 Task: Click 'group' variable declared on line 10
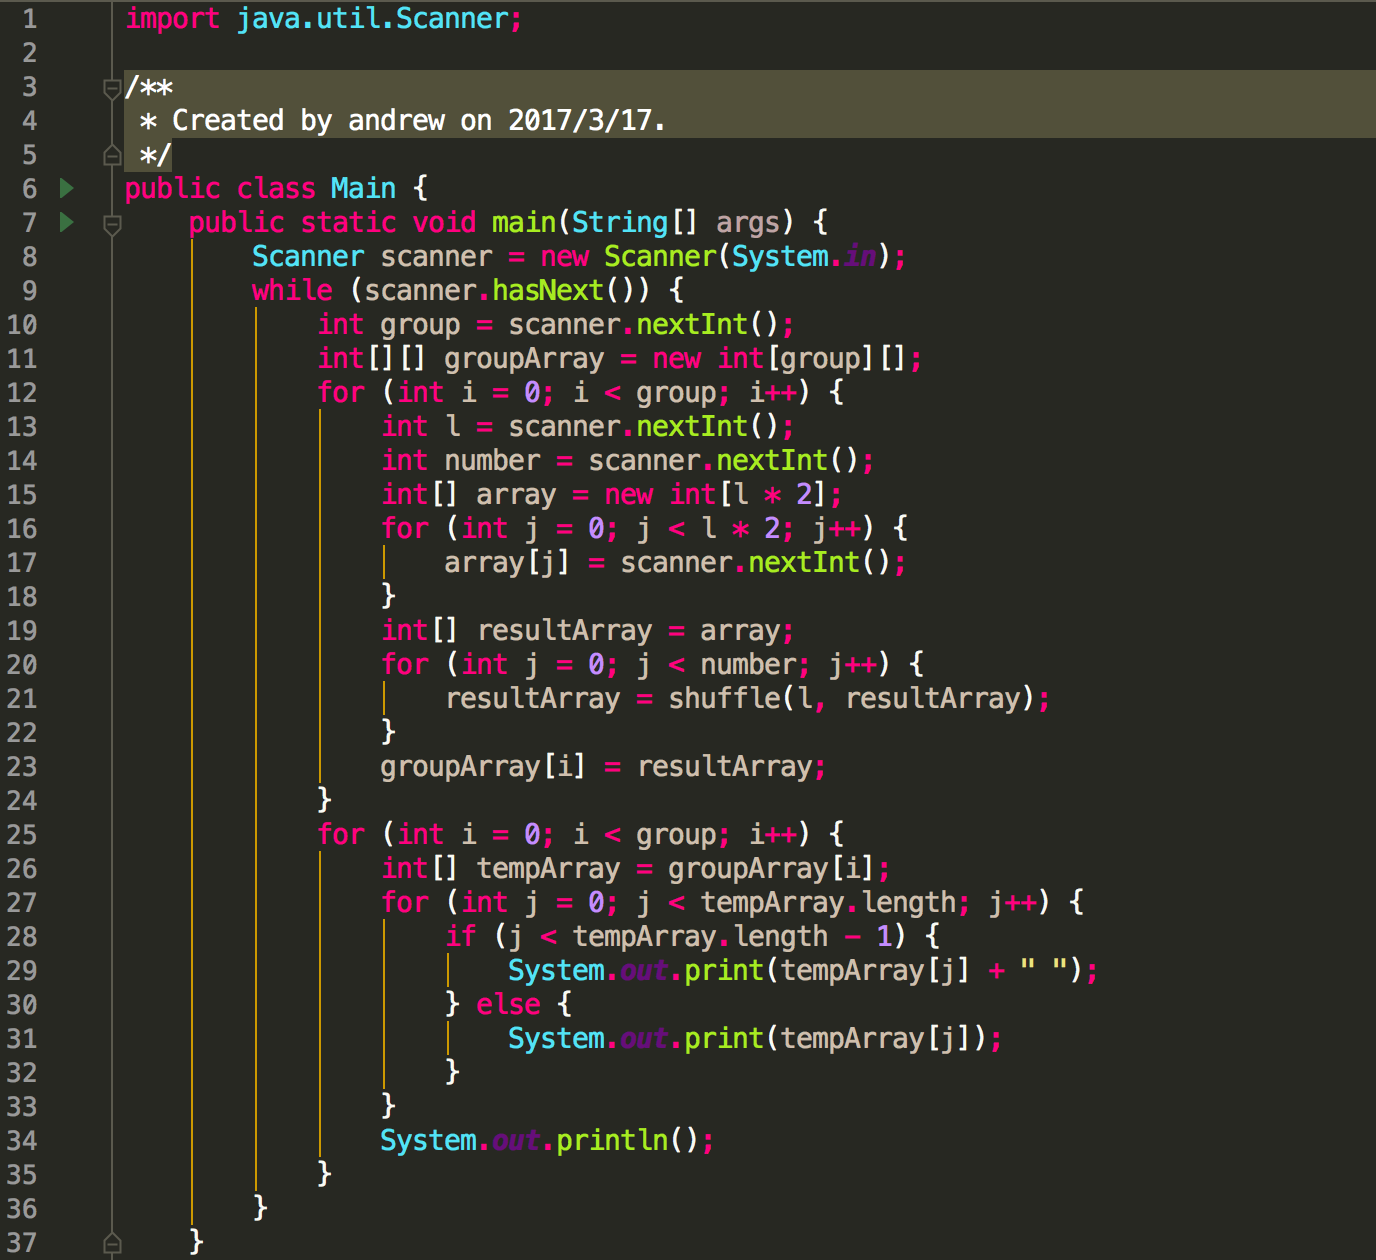point(420,326)
